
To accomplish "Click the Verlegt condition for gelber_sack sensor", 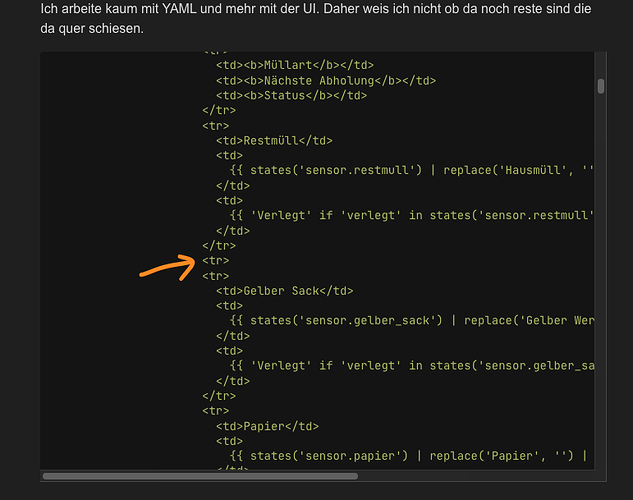I will pos(412,366).
